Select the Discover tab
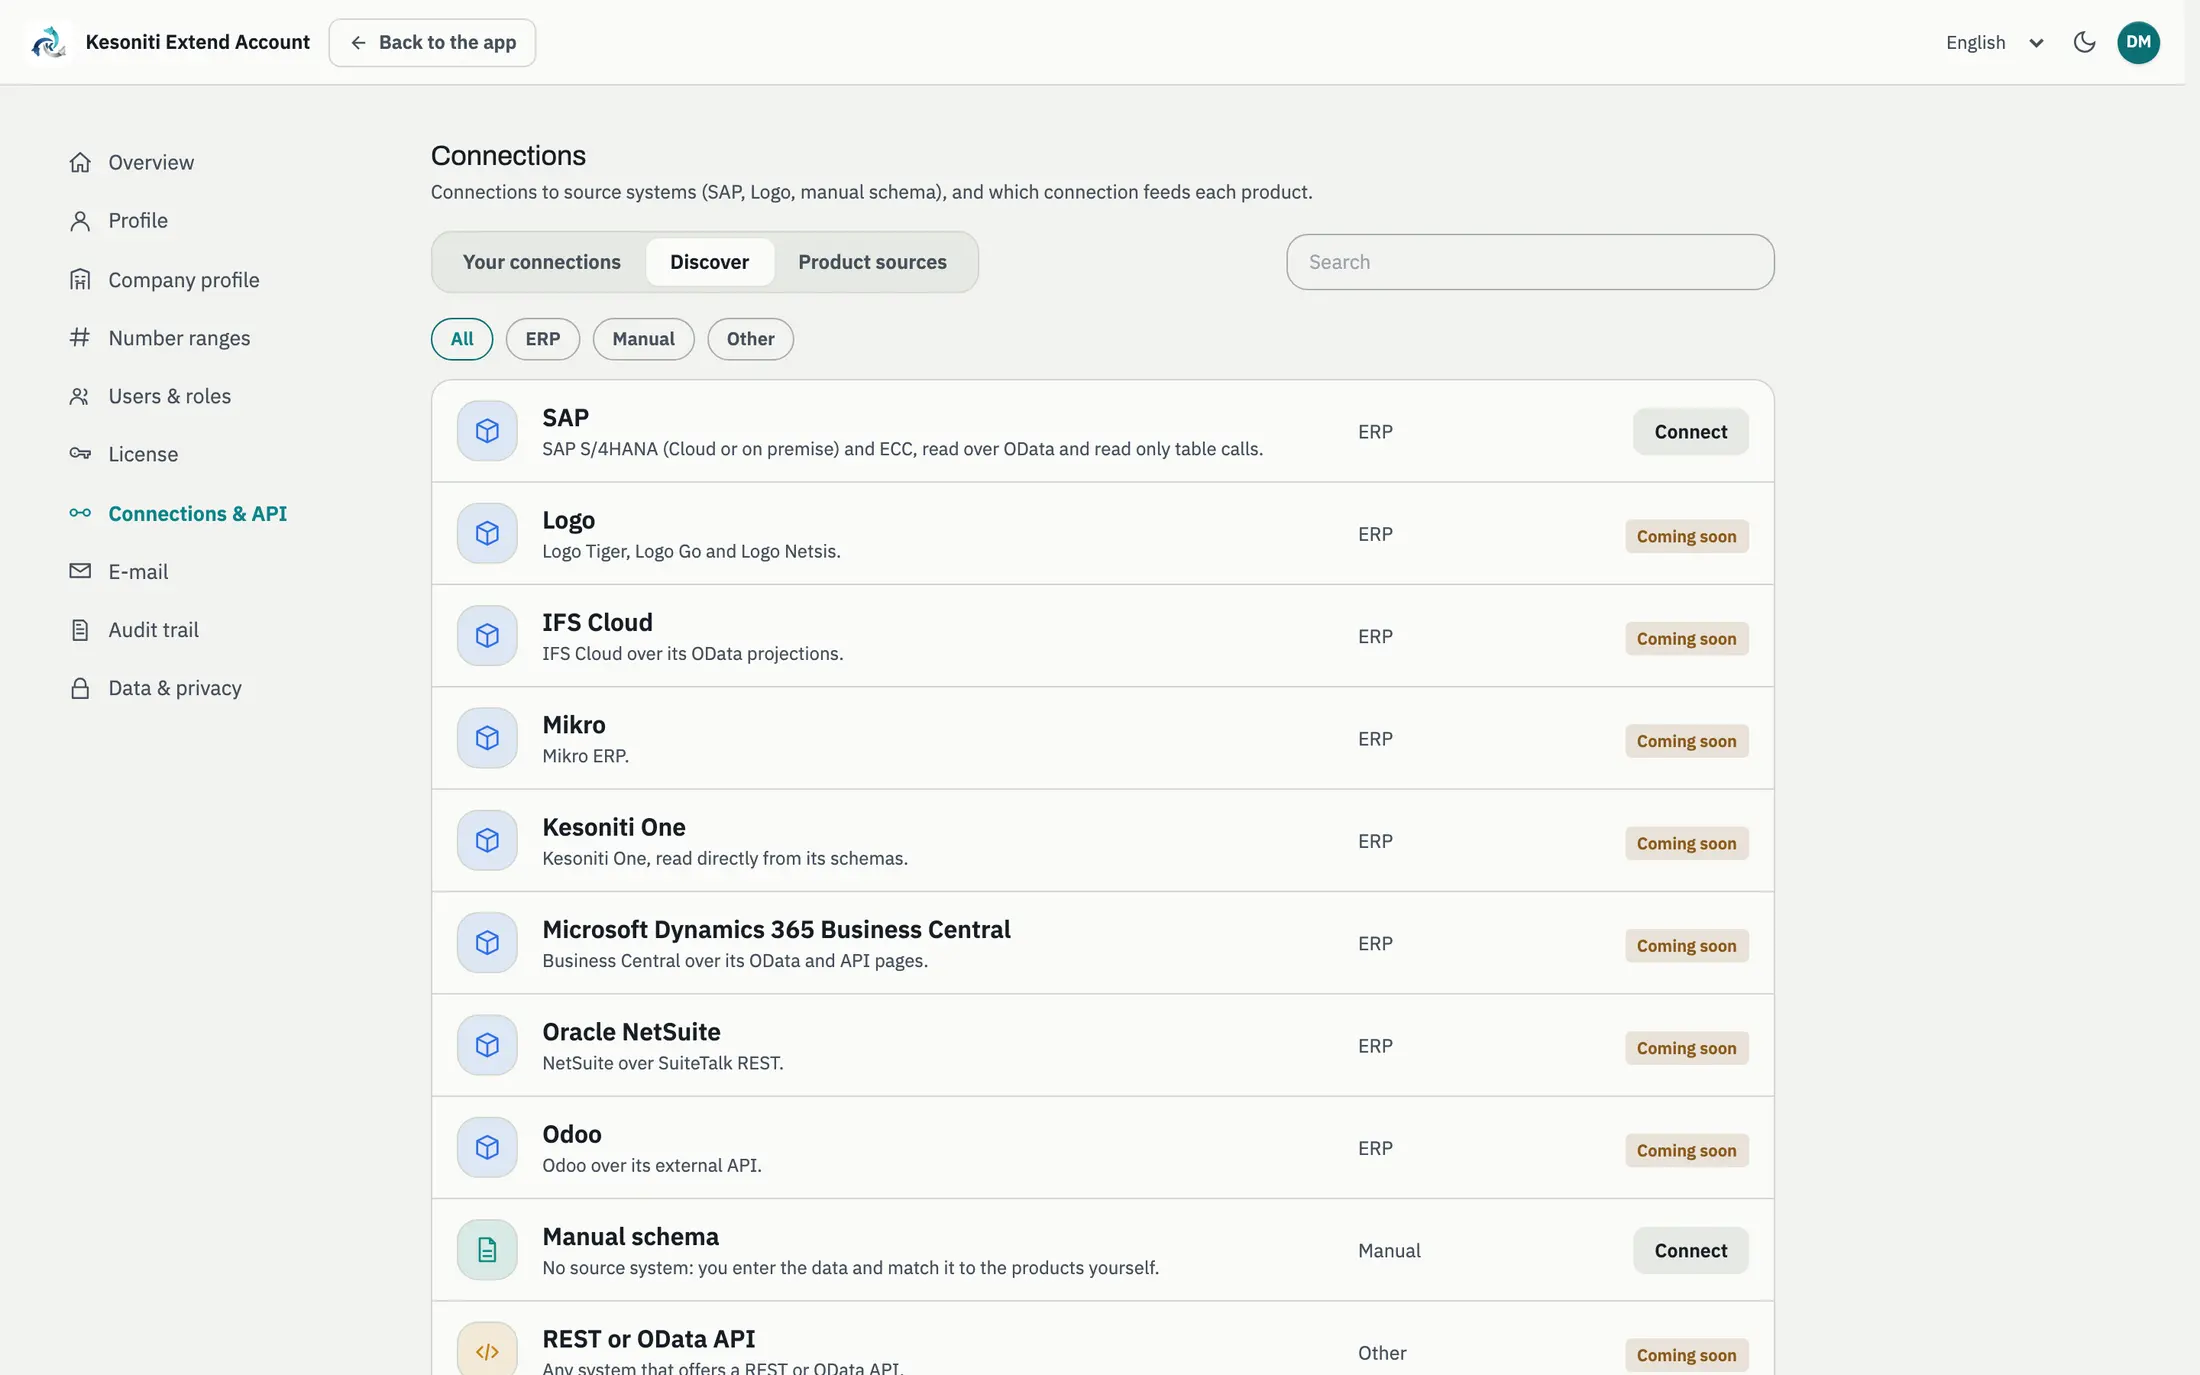This screenshot has height=1375, width=2200. pos(709,262)
